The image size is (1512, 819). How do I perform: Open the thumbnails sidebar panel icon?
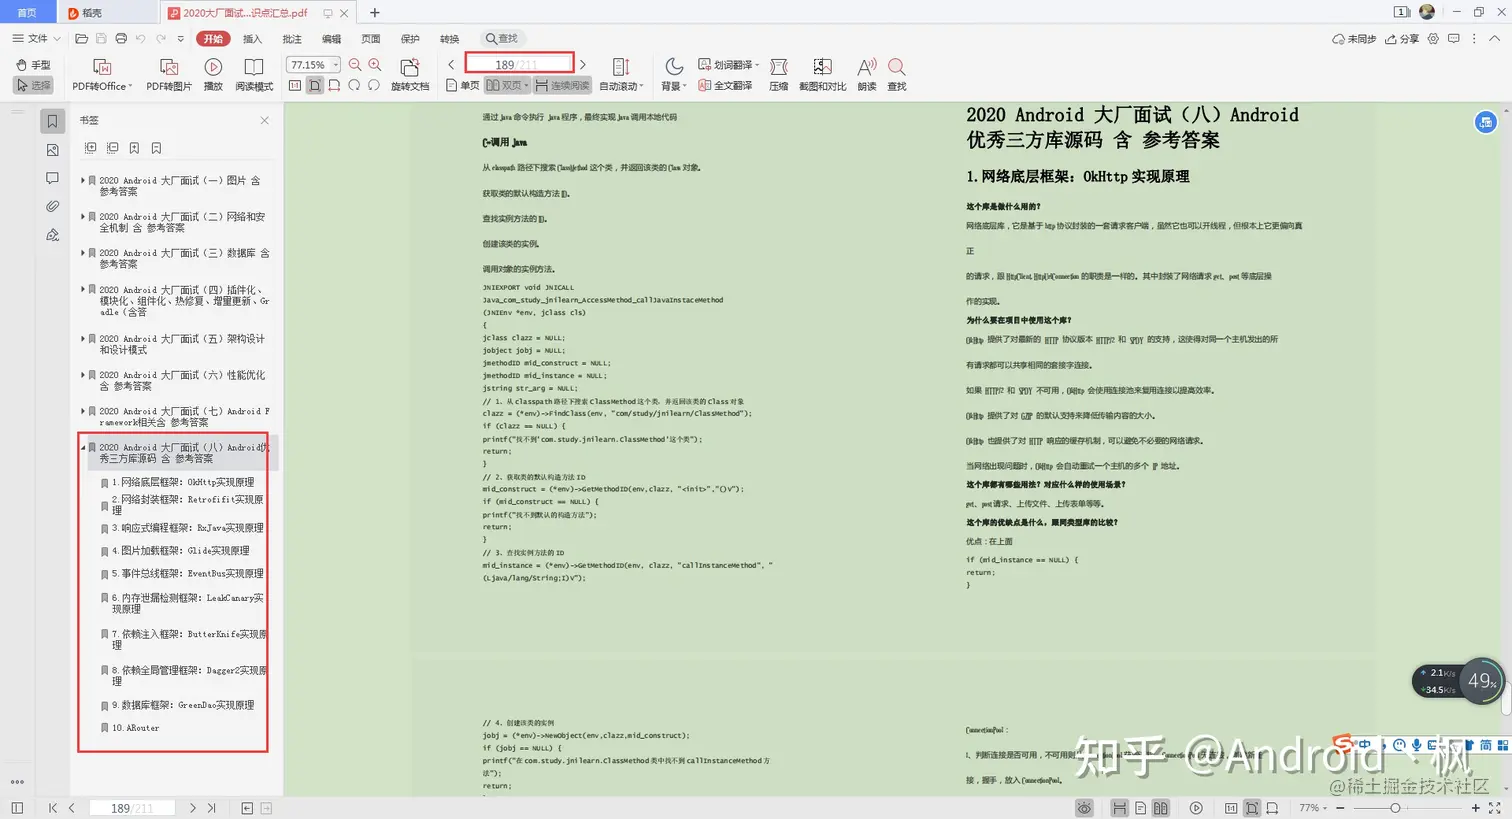coord(53,150)
